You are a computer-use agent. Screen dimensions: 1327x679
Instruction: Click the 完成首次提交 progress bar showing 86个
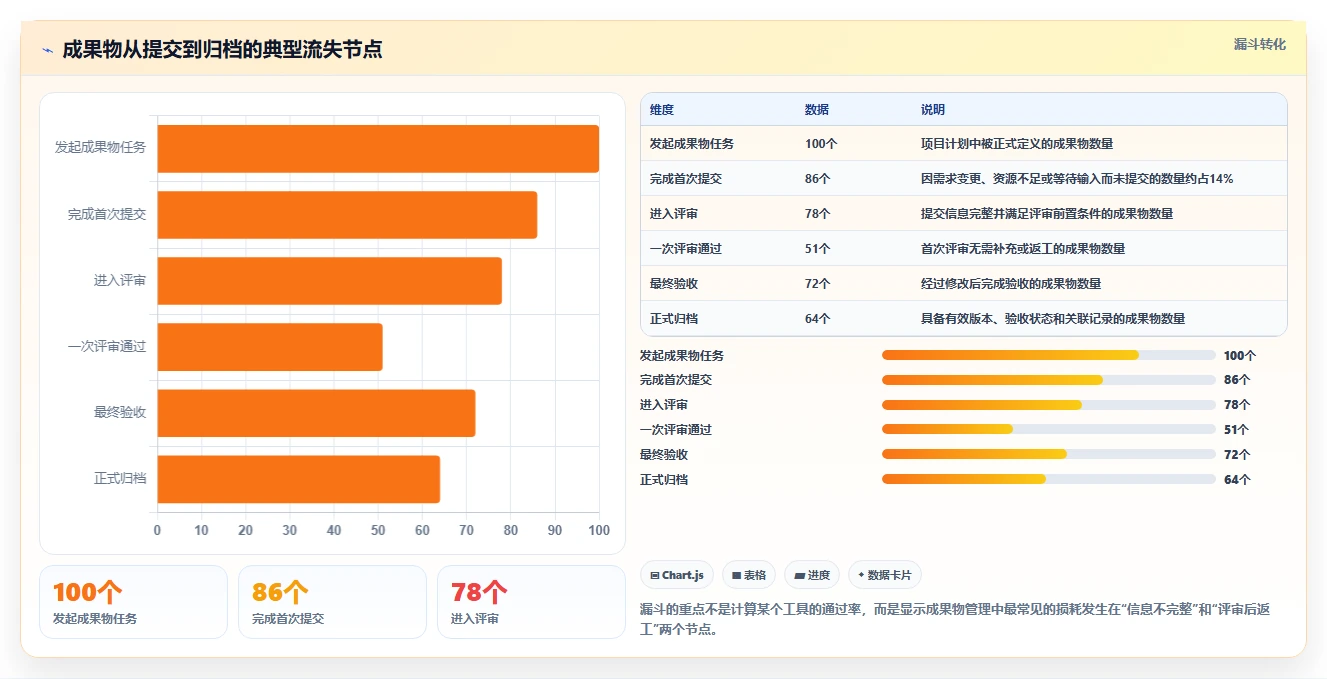point(1049,380)
